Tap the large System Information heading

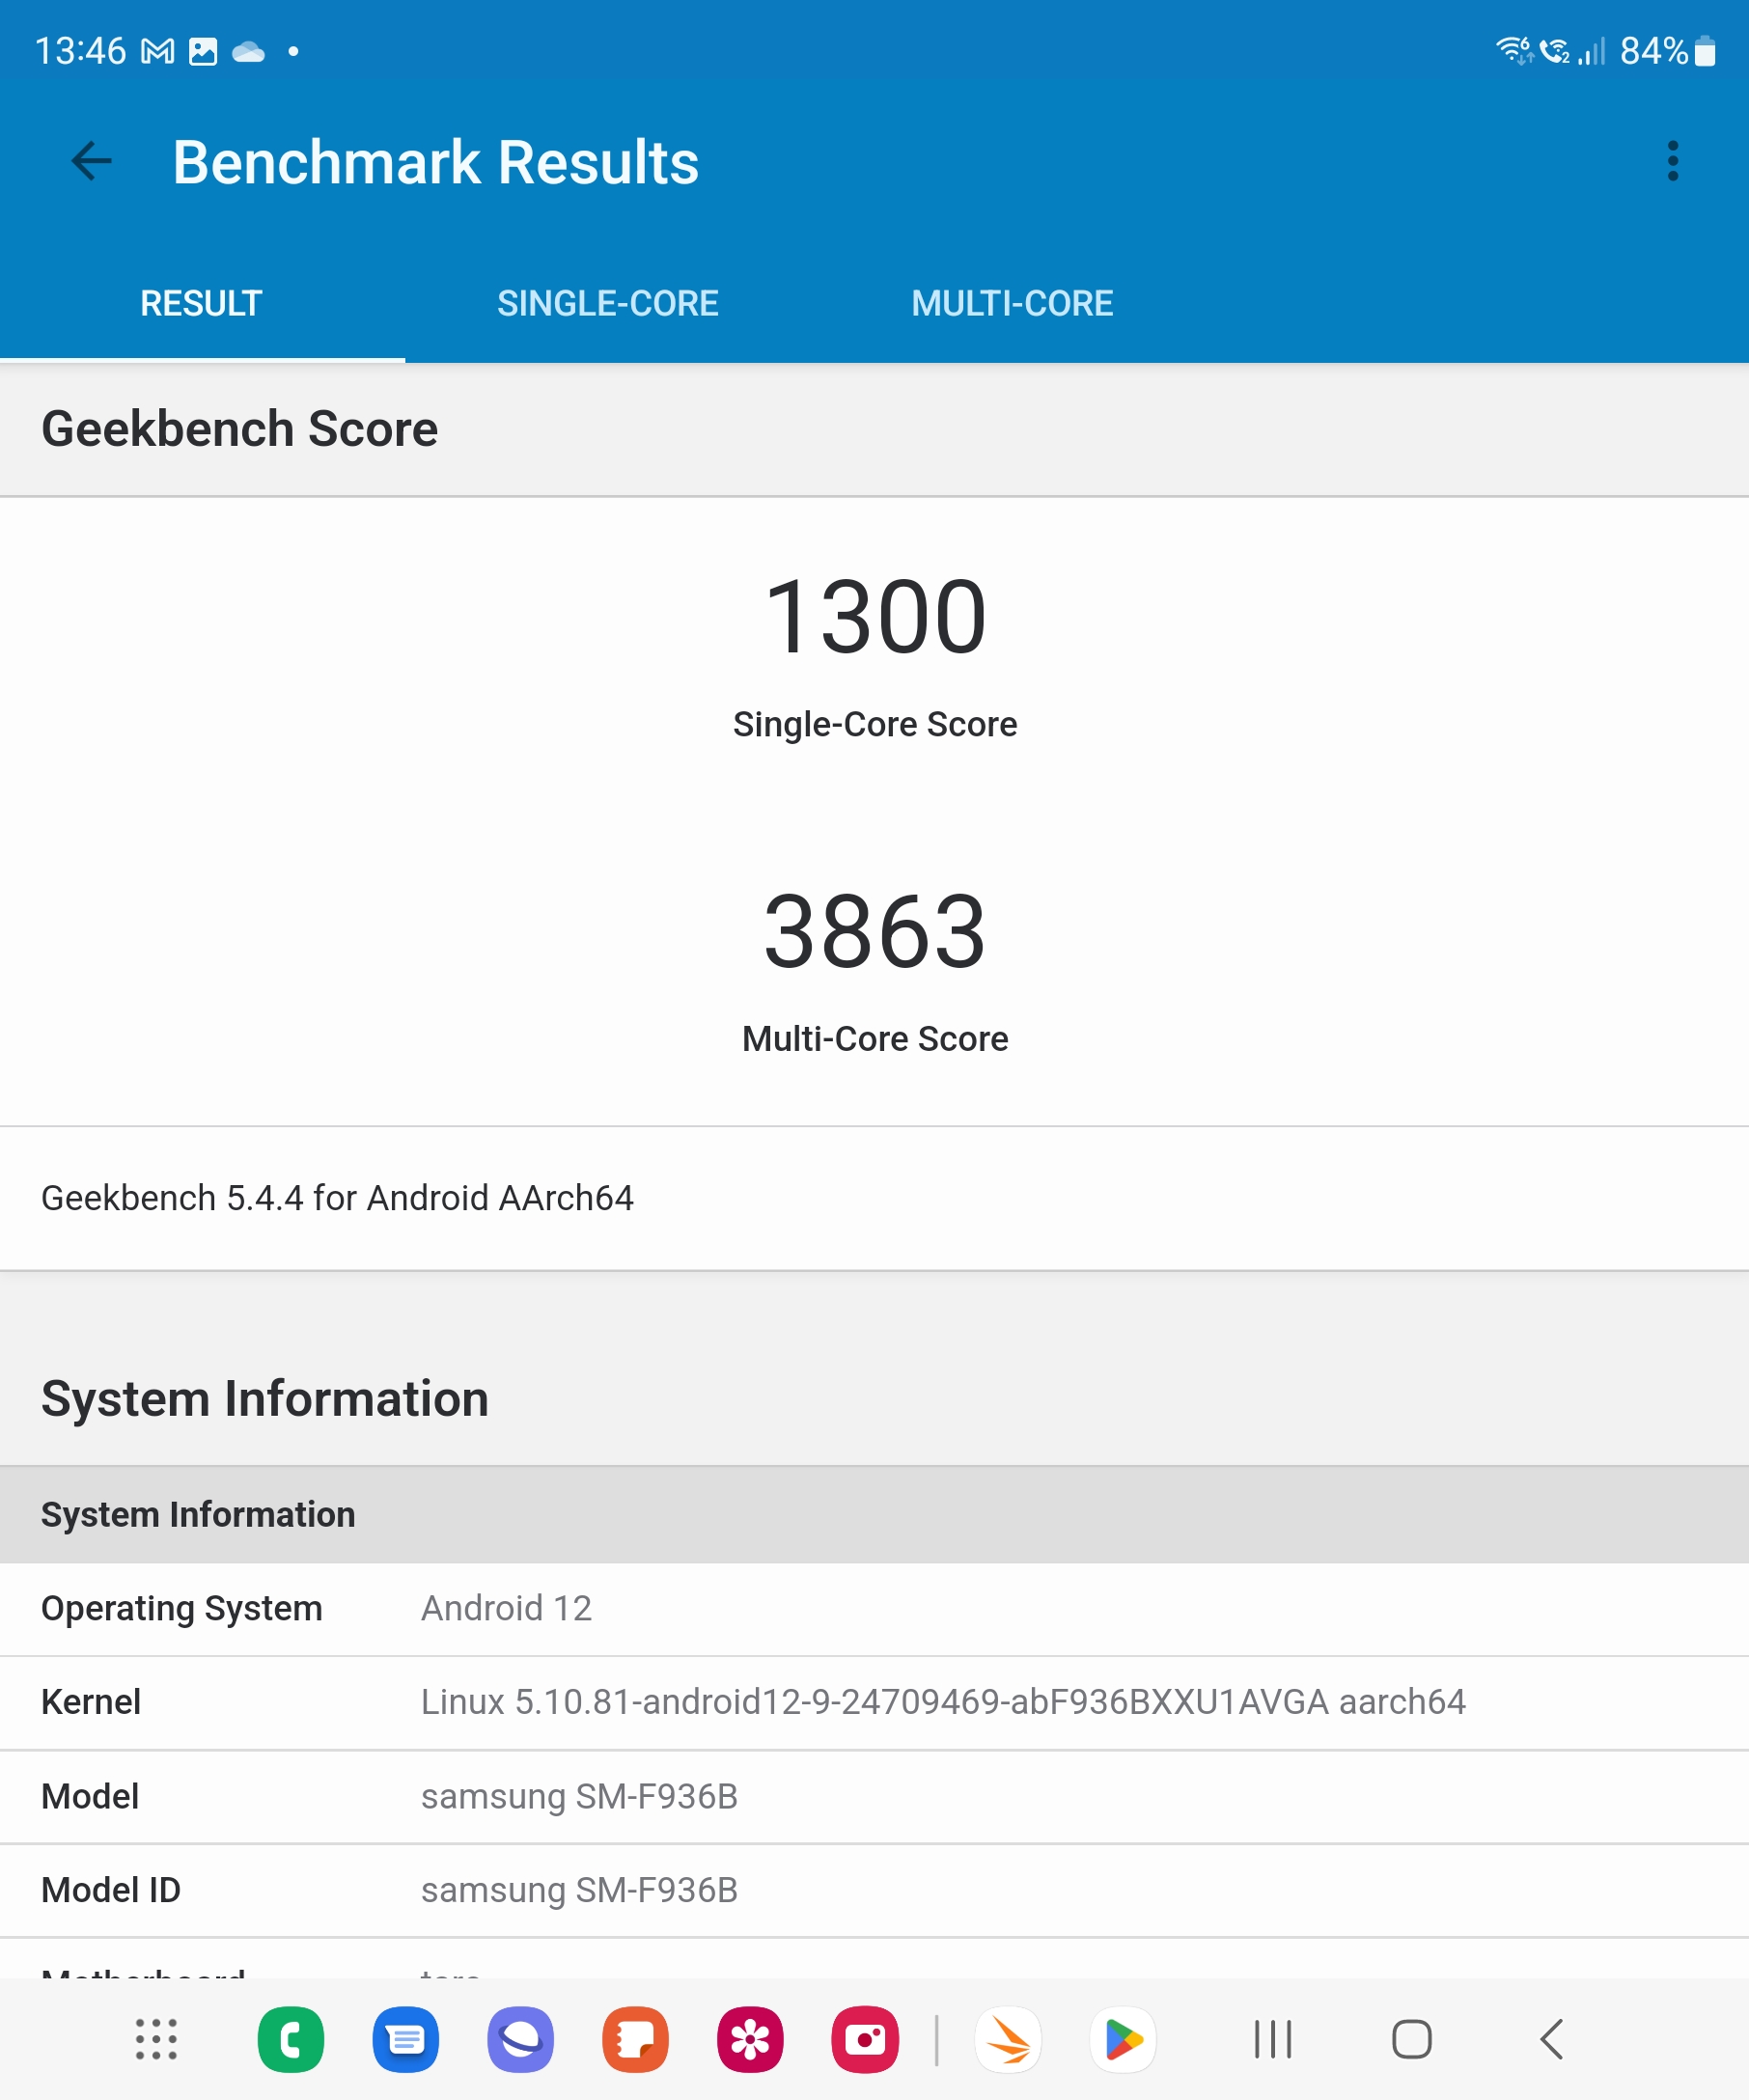(x=265, y=1398)
